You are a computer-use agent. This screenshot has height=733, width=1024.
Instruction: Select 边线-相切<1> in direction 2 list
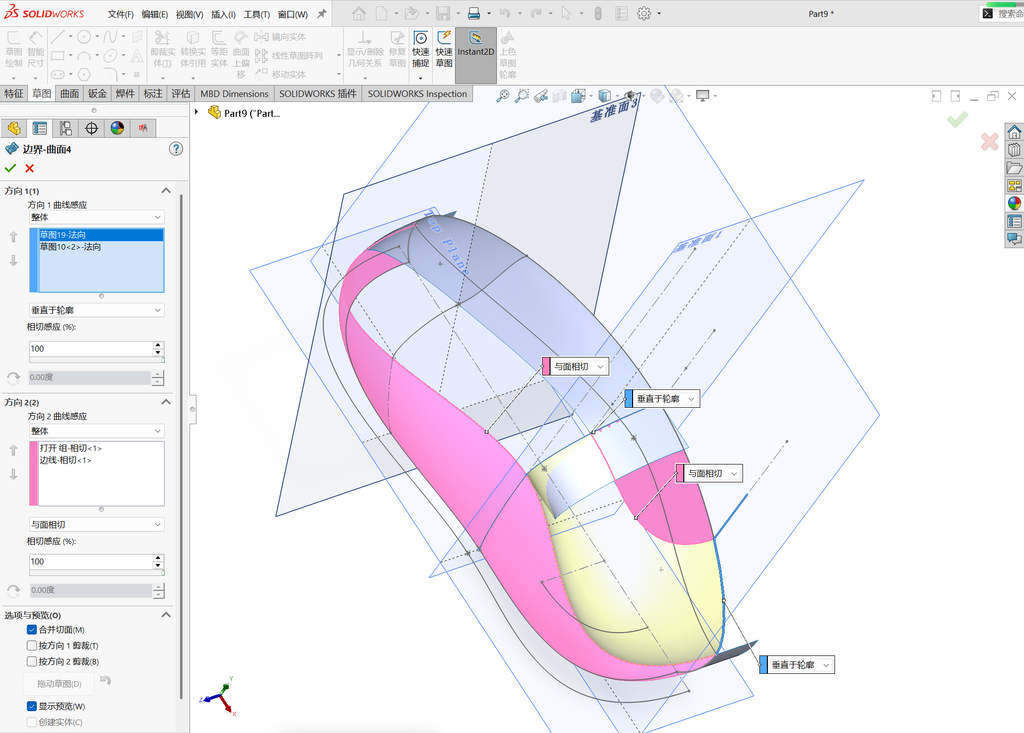pyautogui.click(x=101, y=460)
